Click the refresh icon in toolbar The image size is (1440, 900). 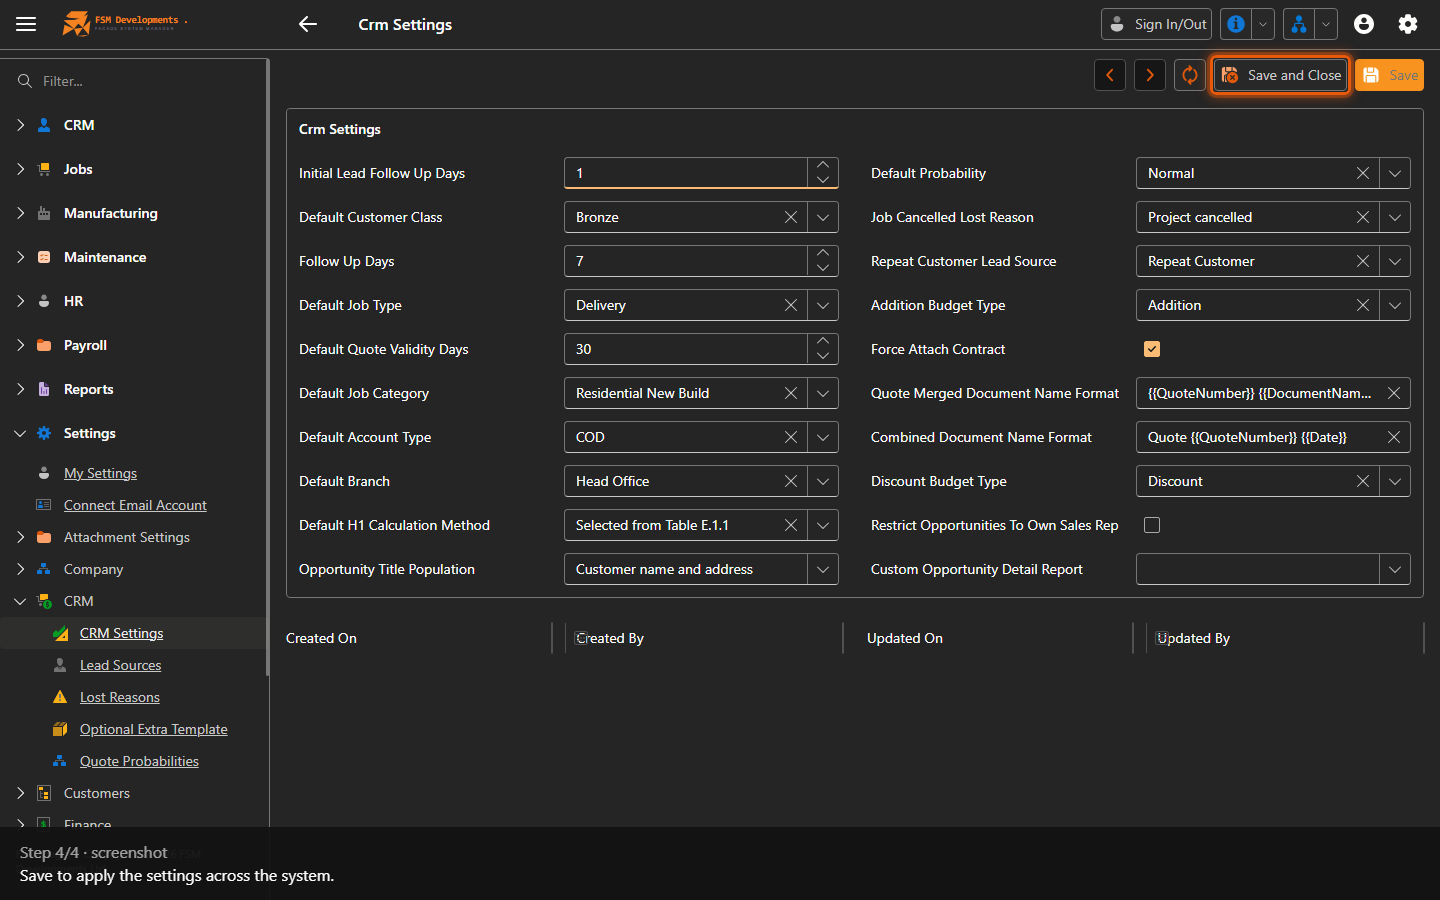tap(1190, 75)
